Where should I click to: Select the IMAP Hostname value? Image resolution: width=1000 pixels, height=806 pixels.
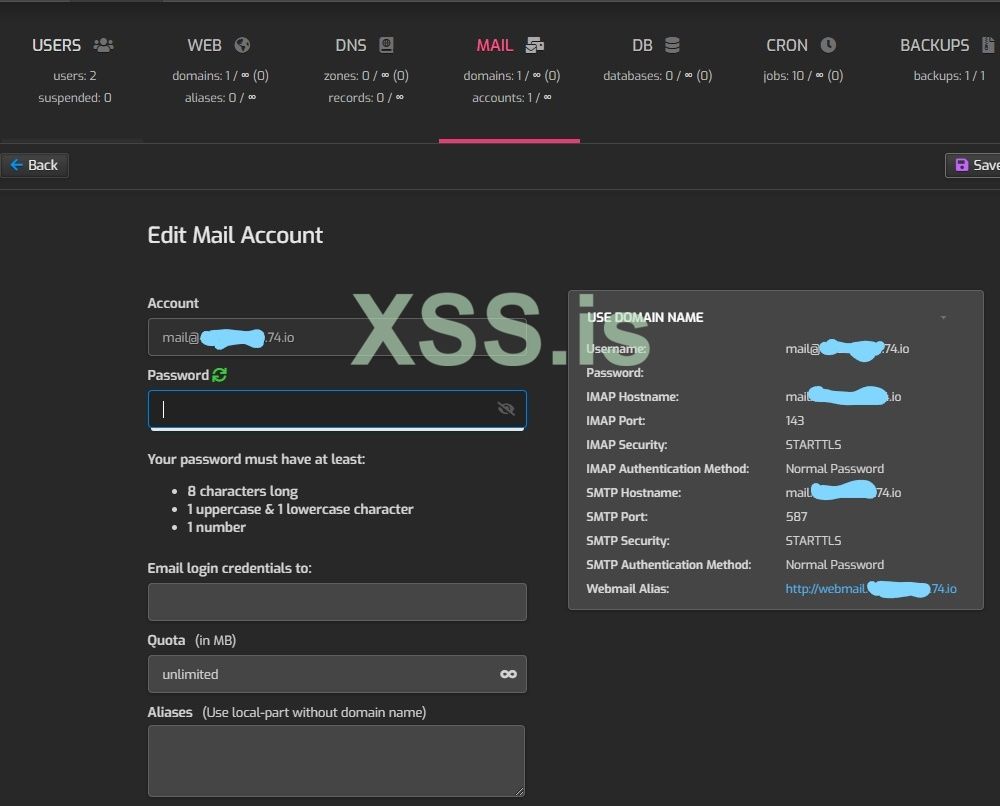(x=843, y=397)
